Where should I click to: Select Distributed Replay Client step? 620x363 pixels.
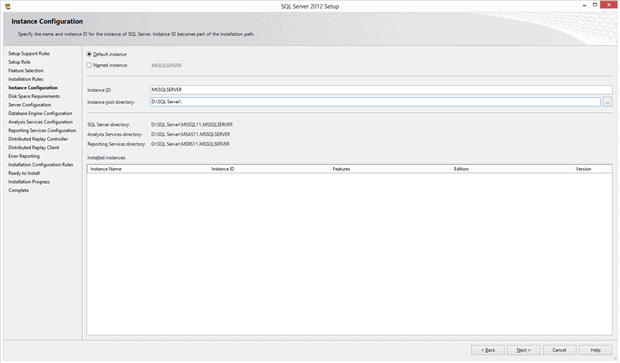tap(34, 147)
